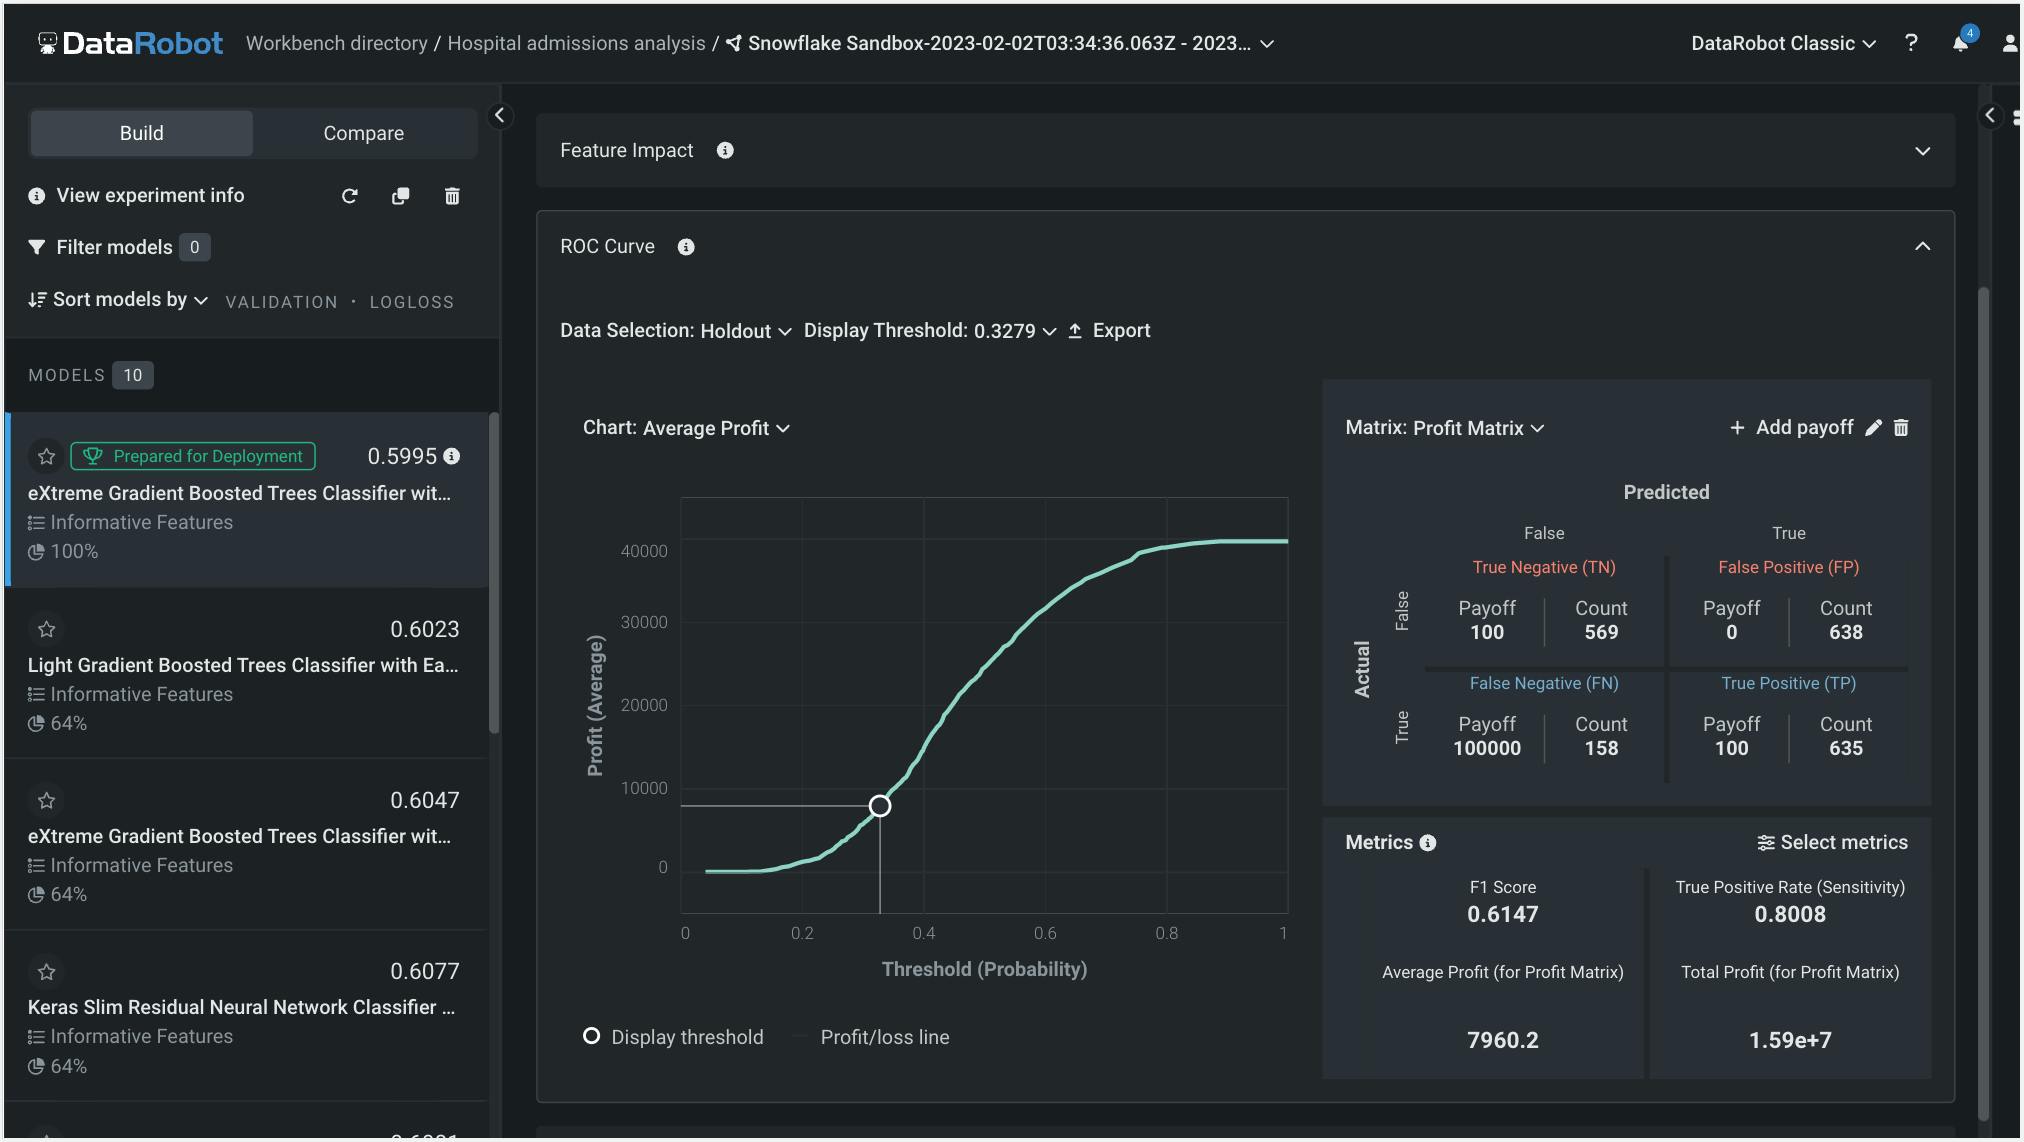Viewport: 2024px width, 1142px height.
Task: Click the duplicate experiment icon
Action: (400, 196)
